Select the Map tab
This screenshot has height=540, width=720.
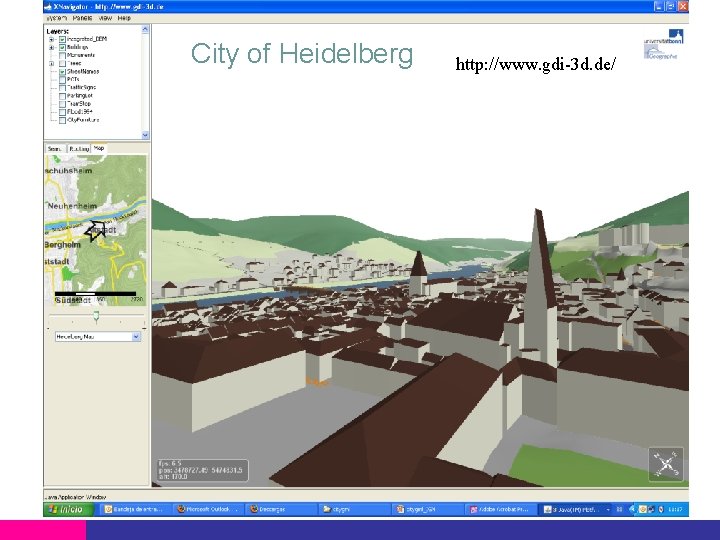(x=99, y=148)
